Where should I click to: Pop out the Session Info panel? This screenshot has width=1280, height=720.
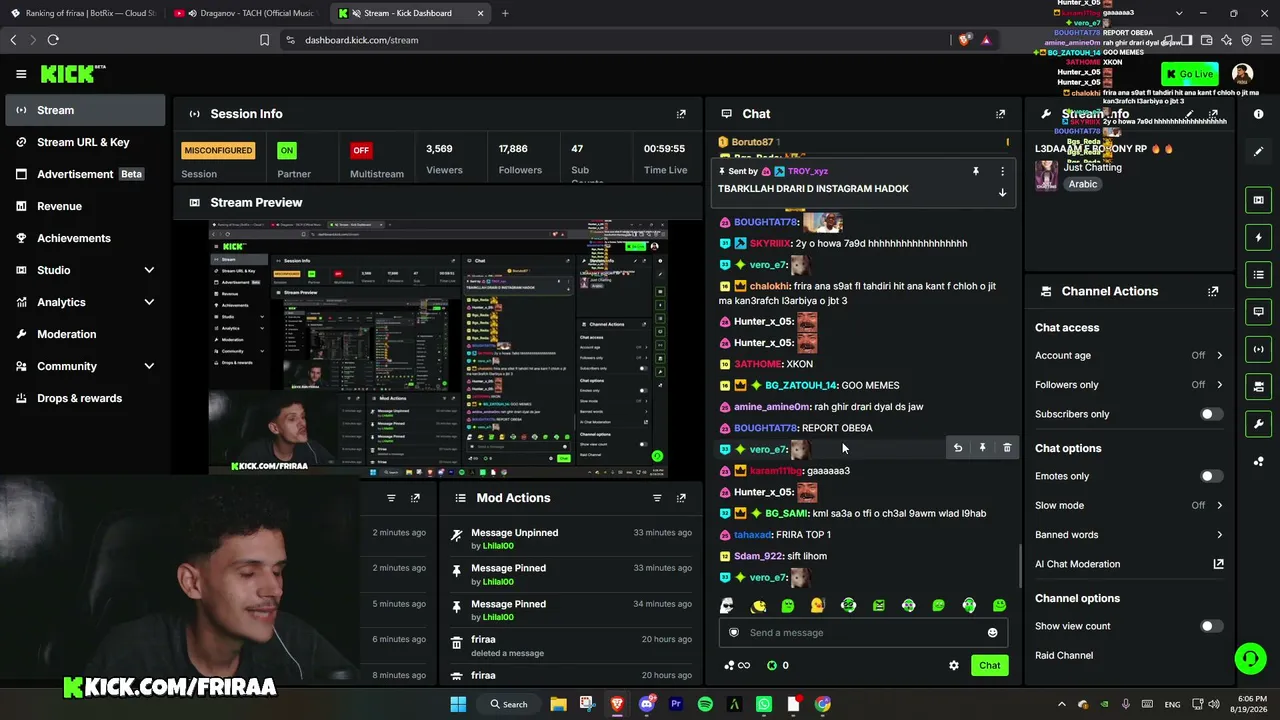click(x=681, y=114)
